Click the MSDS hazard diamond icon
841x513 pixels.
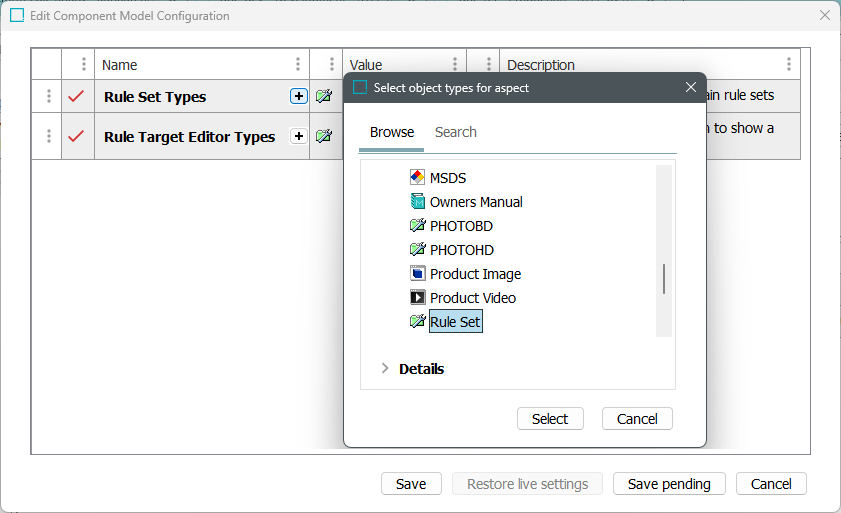pos(418,177)
